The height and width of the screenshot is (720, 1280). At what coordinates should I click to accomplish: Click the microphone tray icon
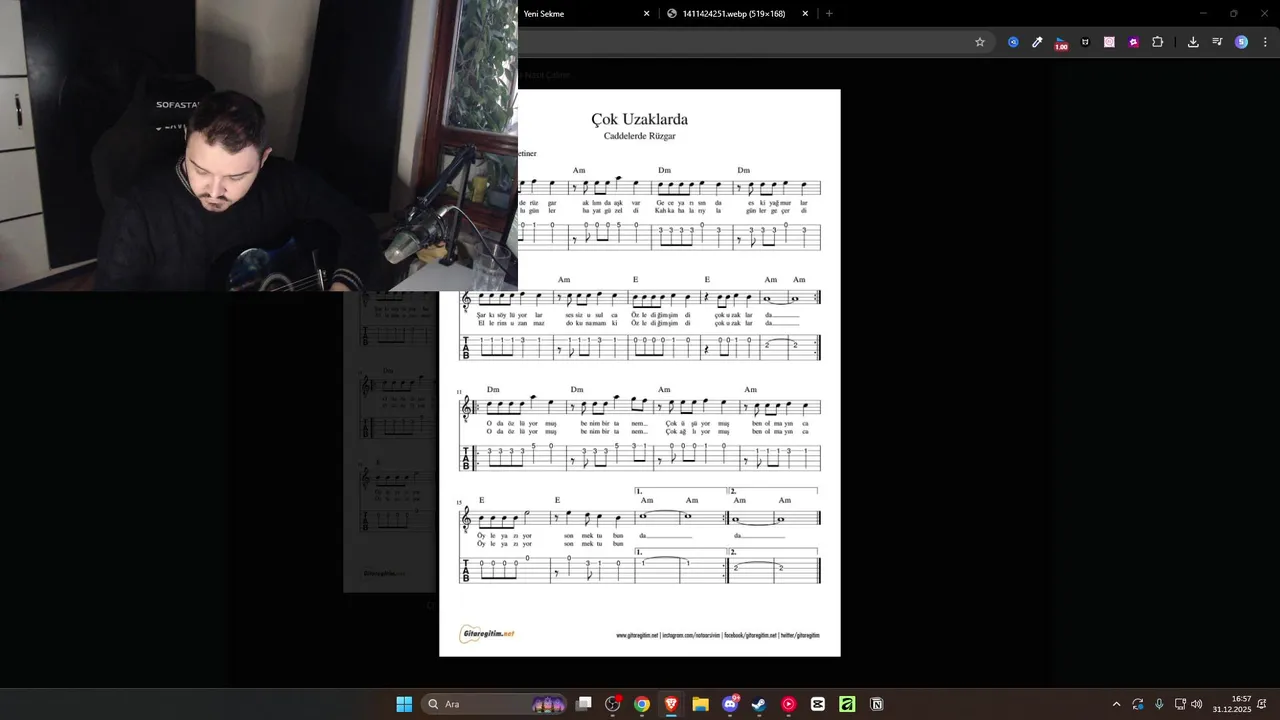[x=1159, y=704]
